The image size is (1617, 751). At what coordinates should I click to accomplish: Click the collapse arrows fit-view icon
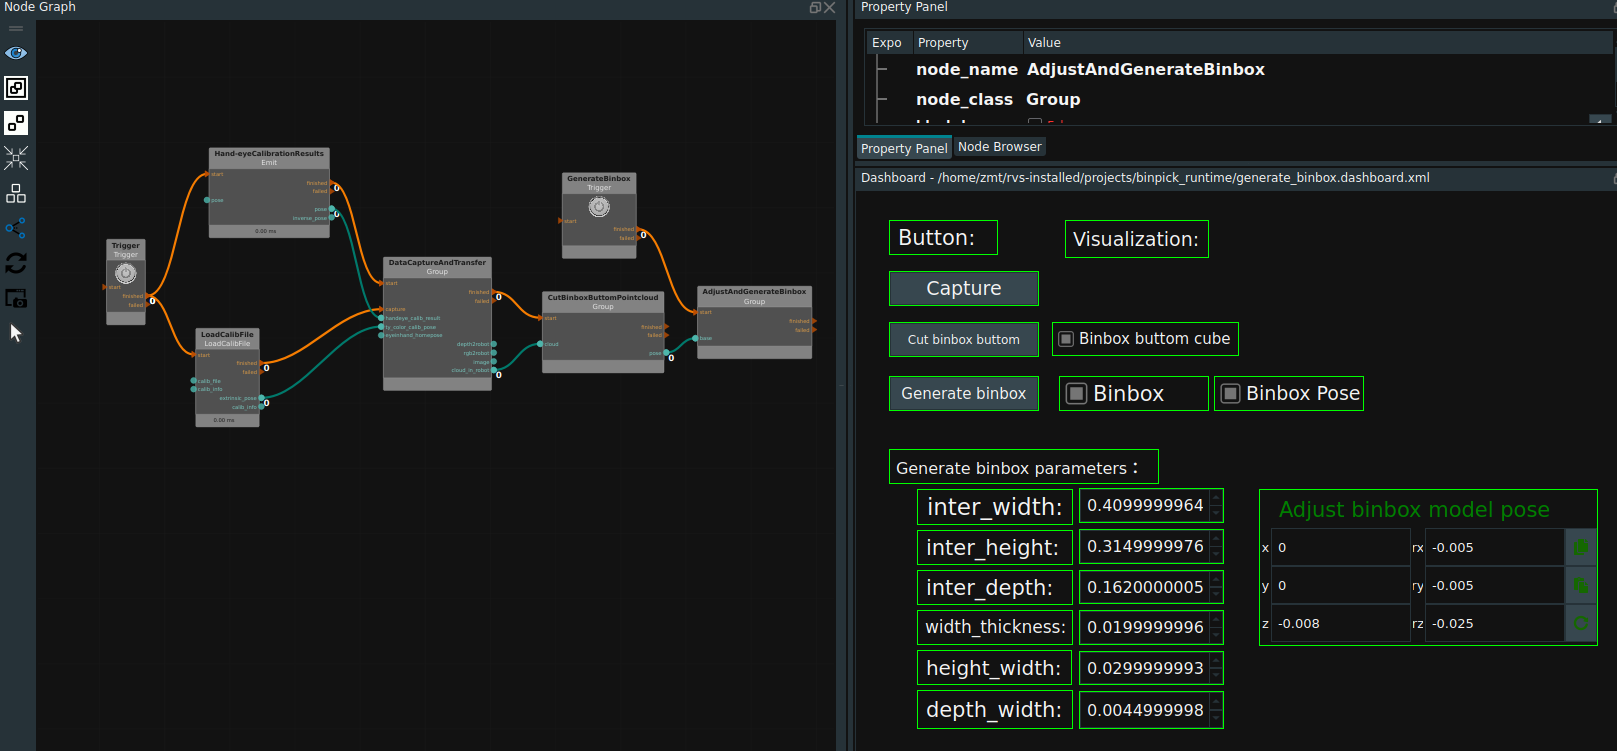[x=16, y=158]
